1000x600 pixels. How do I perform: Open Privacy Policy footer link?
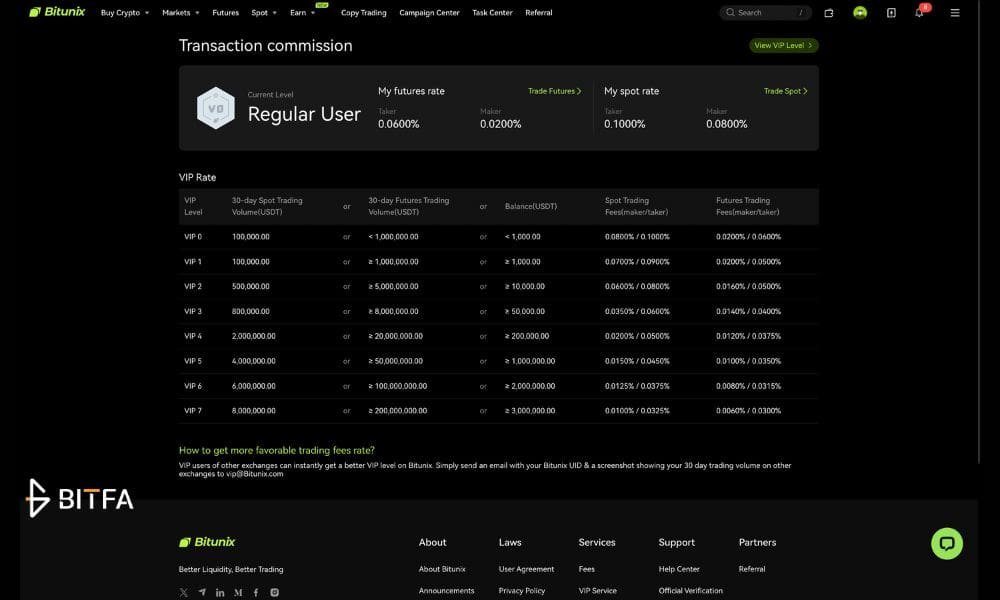[x=522, y=590]
